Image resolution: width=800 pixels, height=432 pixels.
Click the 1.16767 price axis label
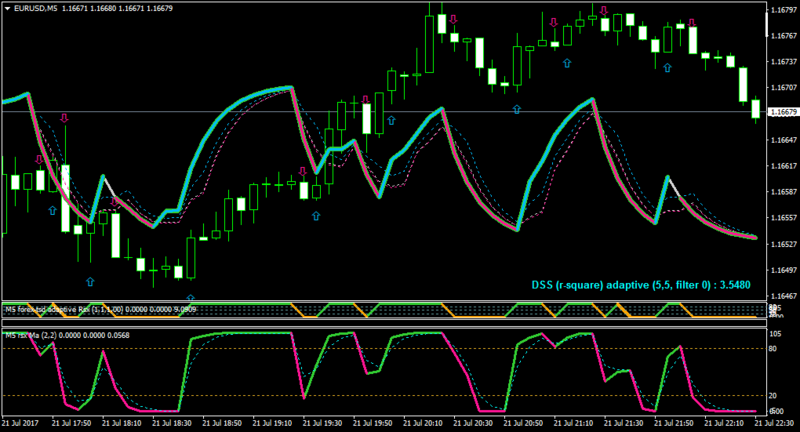(784, 36)
